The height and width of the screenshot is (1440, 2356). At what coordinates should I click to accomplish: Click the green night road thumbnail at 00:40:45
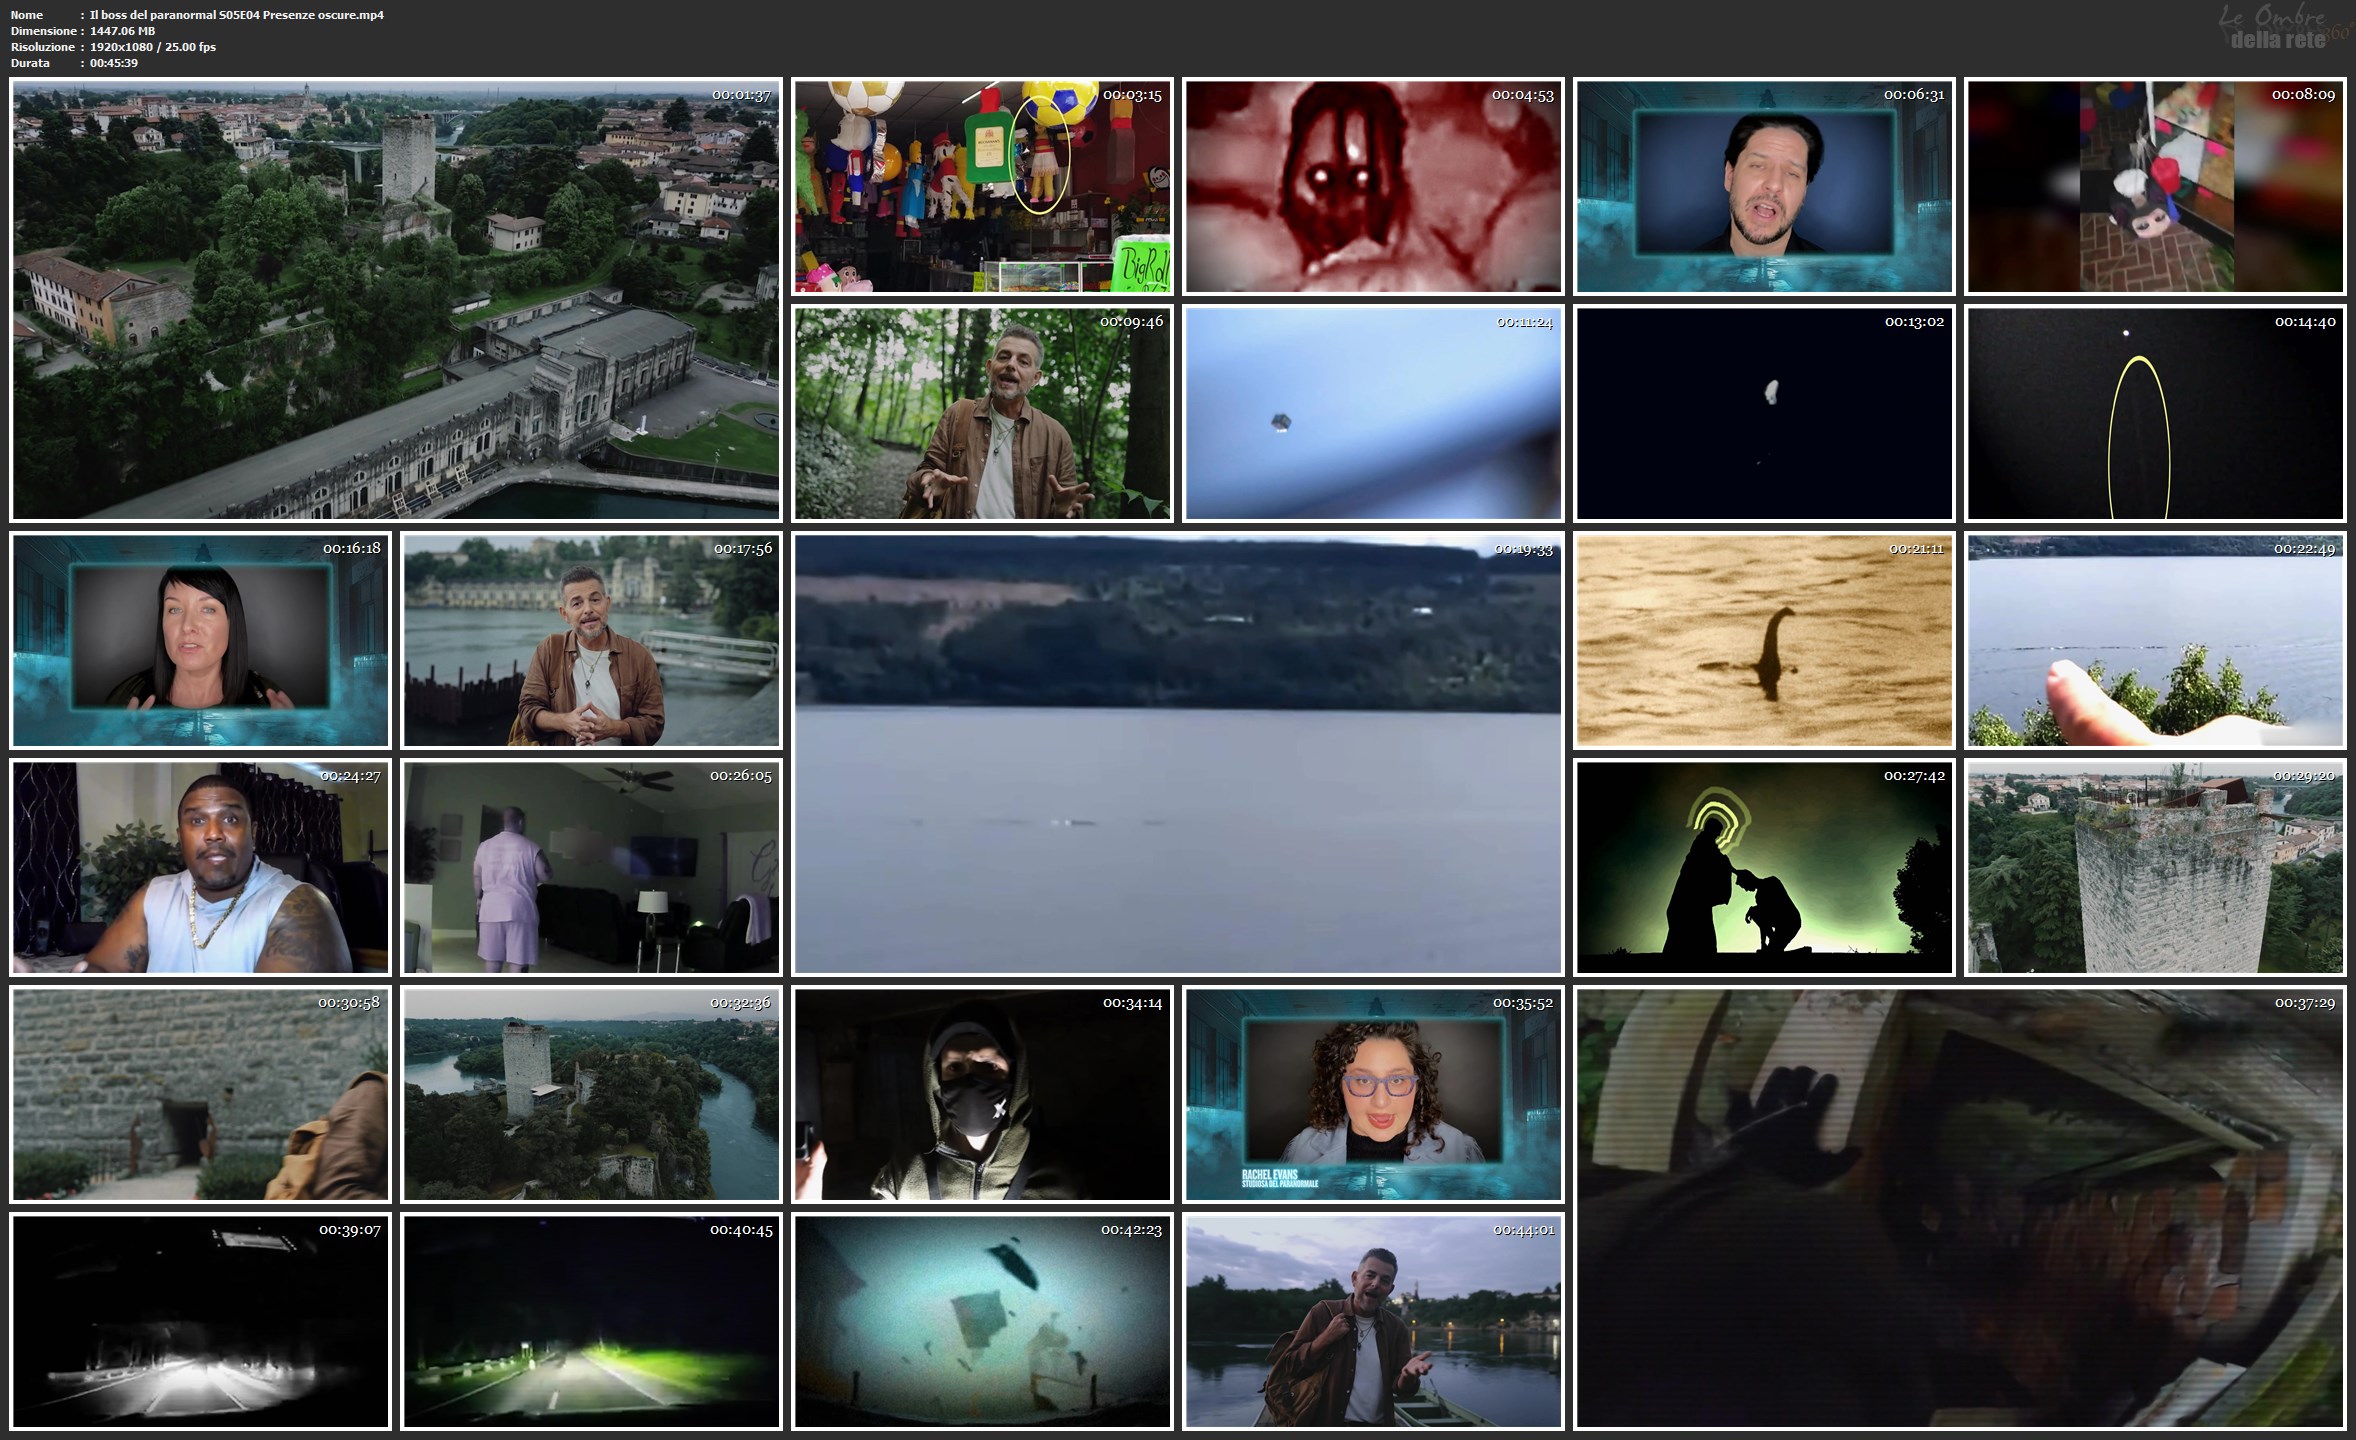coord(591,1321)
